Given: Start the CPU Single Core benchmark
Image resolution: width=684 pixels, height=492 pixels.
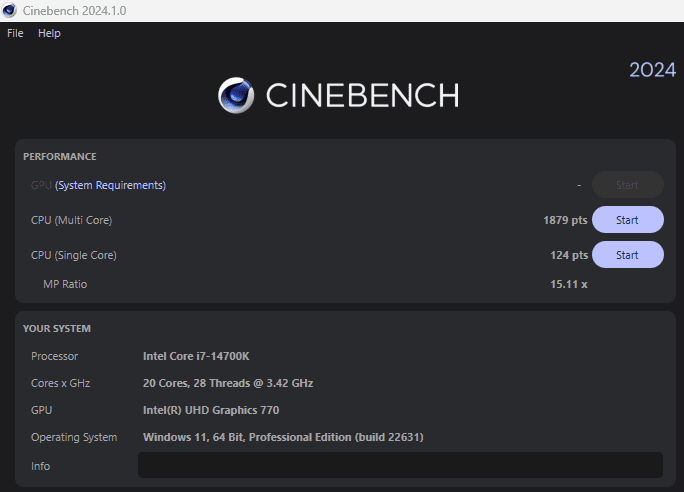Looking at the screenshot, I should pyautogui.click(x=628, y=255).
